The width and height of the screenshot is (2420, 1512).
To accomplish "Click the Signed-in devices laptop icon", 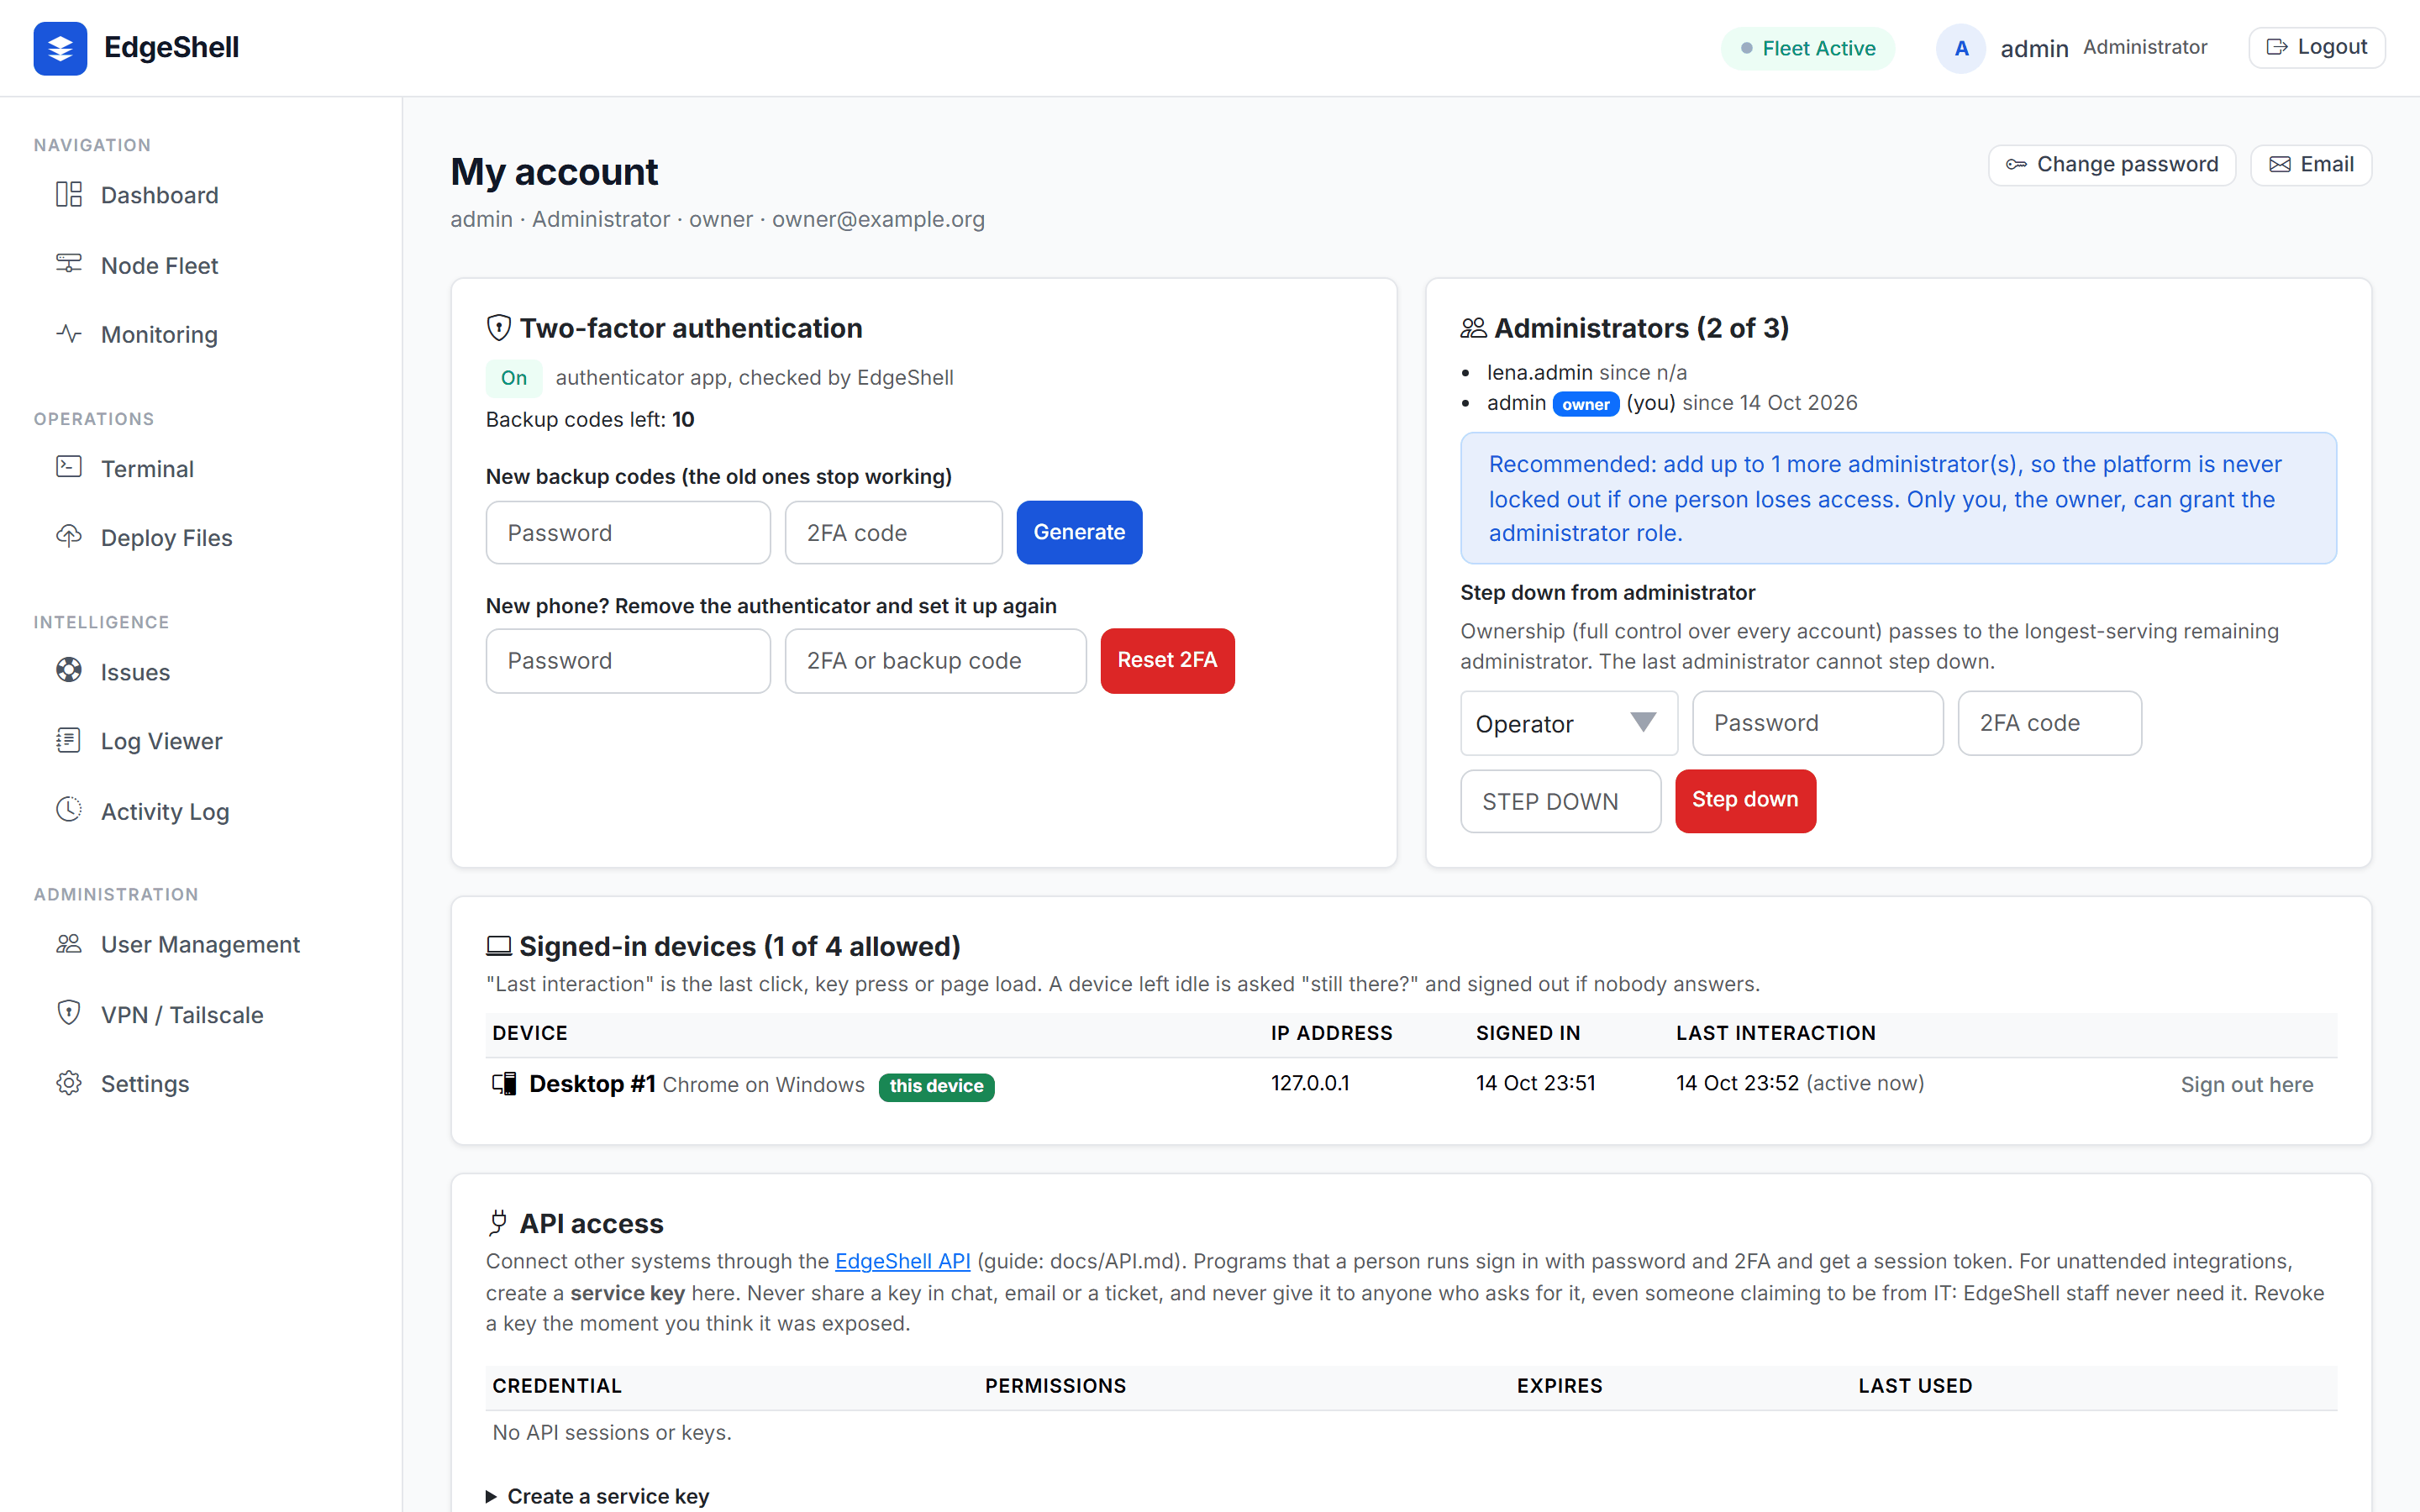I will click(499, 946).
